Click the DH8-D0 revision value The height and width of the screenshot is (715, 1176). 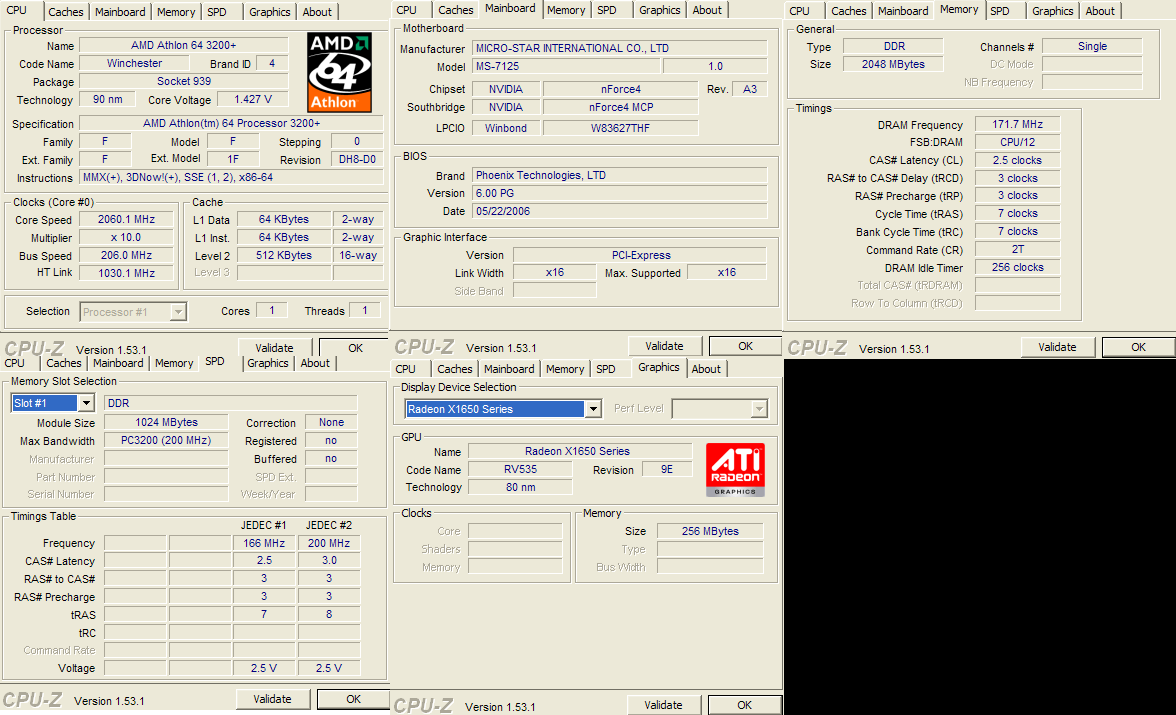click(357, 160)
